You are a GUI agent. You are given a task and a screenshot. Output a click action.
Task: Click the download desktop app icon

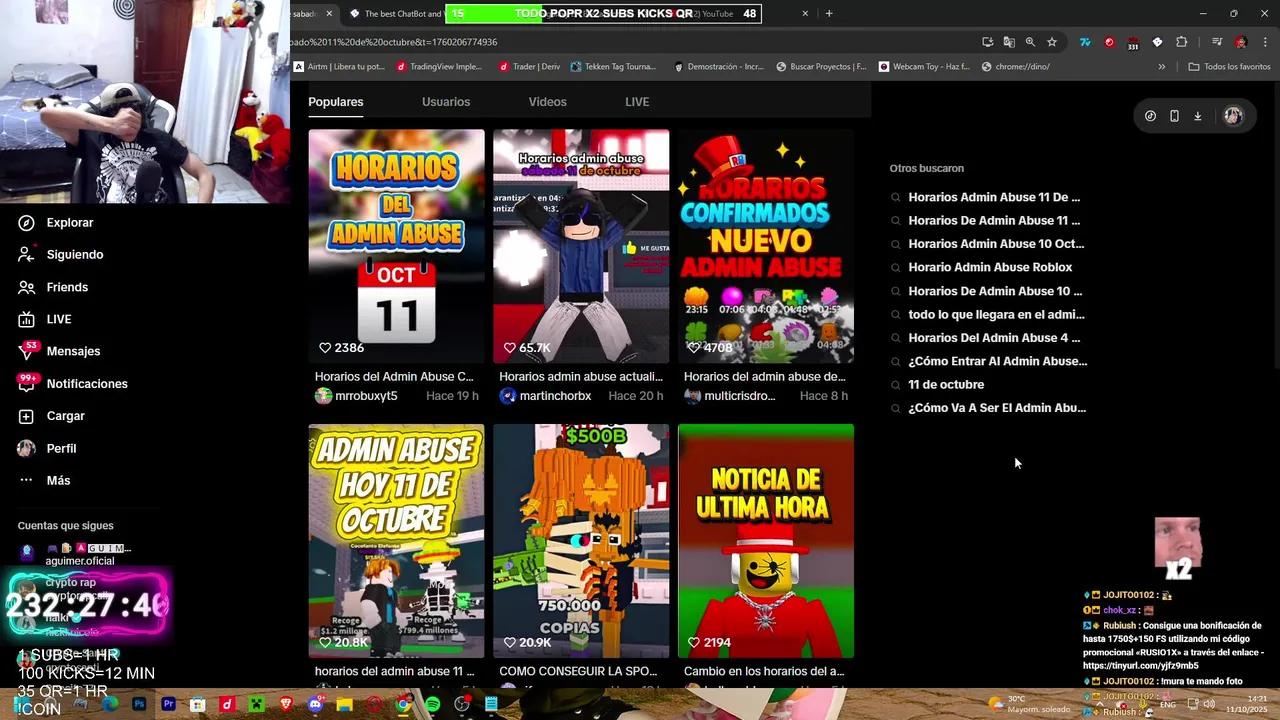(x=1197, y=116)
